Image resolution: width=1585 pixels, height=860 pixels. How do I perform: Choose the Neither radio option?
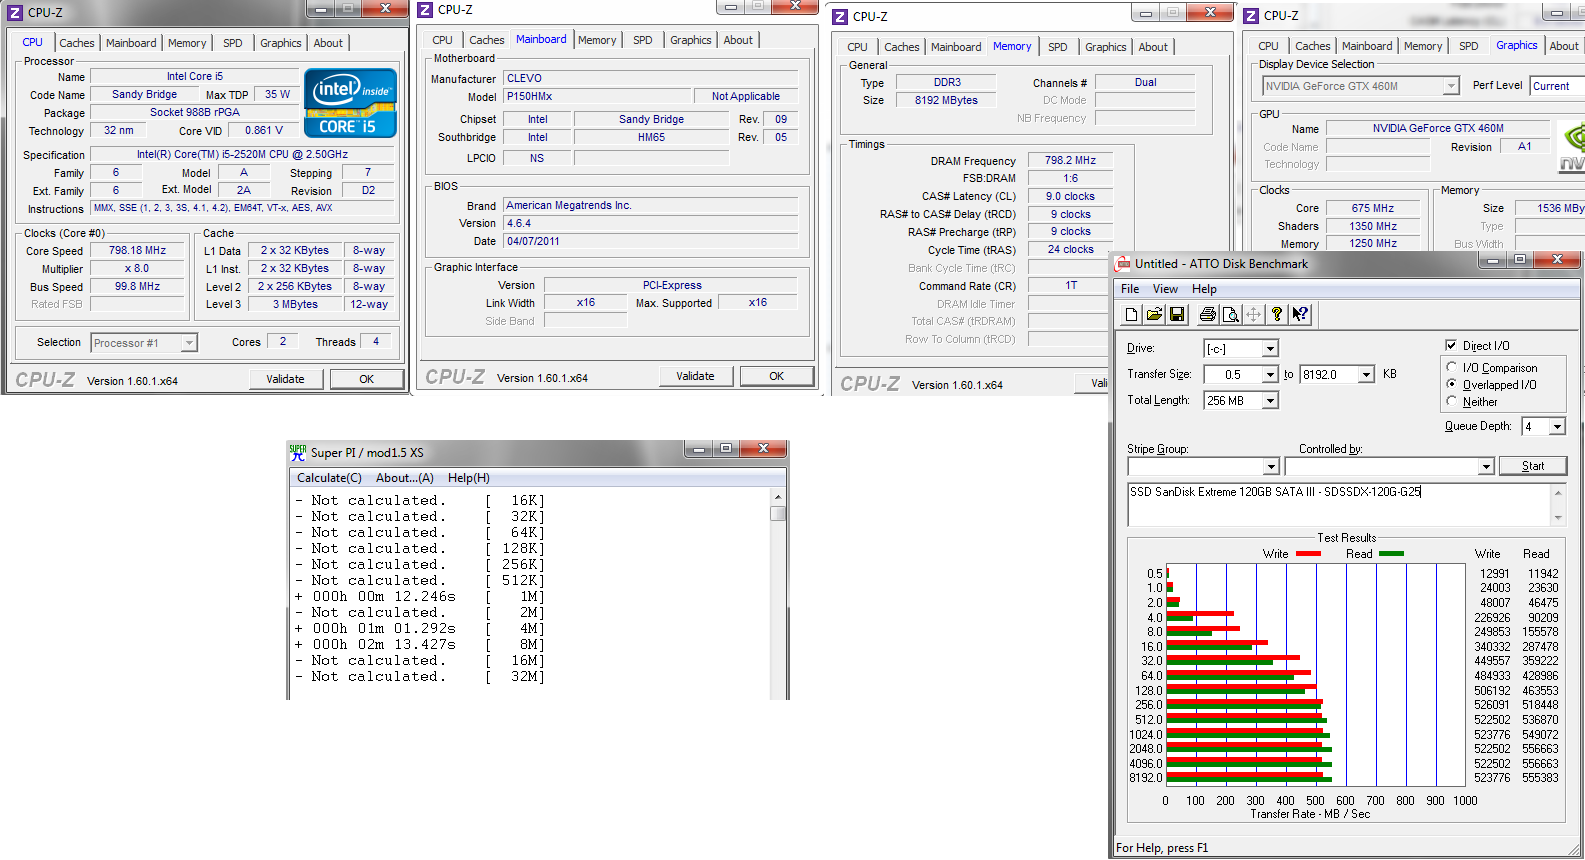coord(1452,402)
